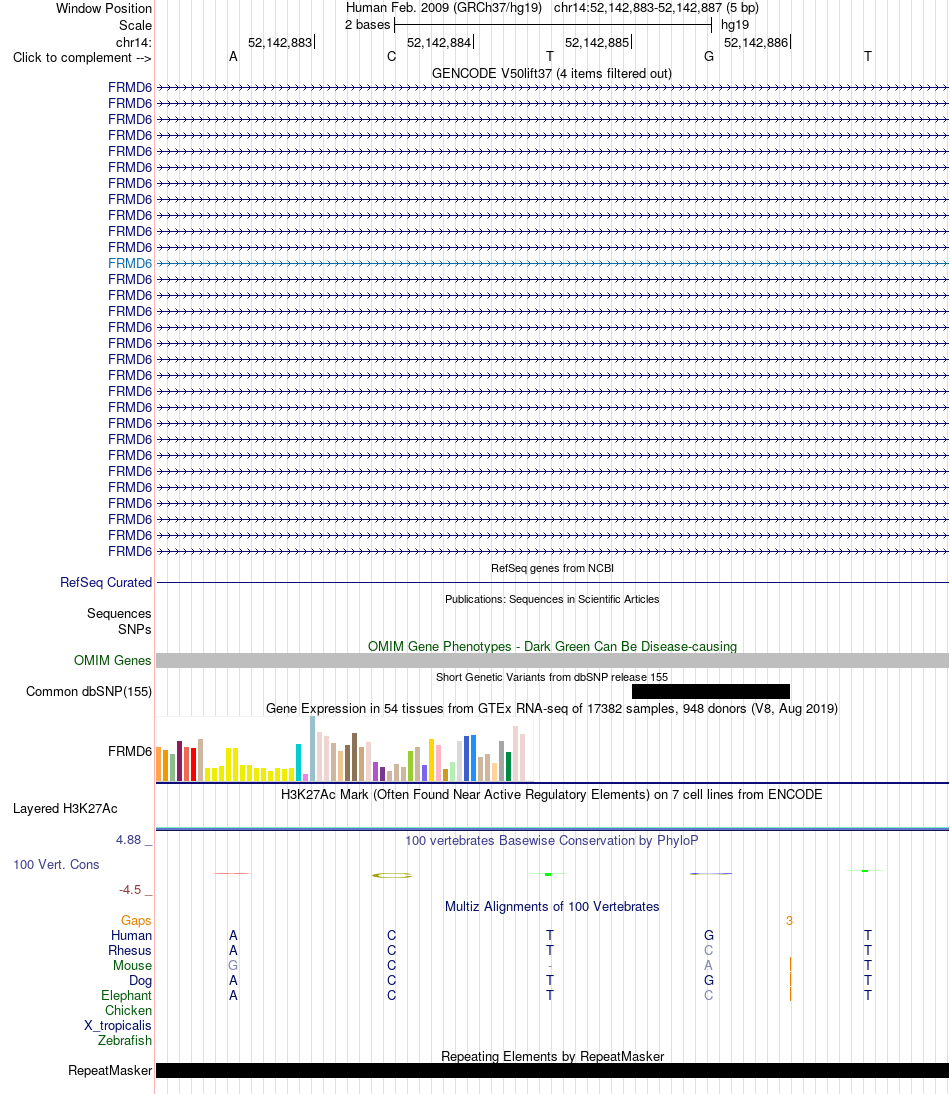950x1094 pixels.
Task: Click the faded A base in the Mouse row
Action: coord(709,966)
